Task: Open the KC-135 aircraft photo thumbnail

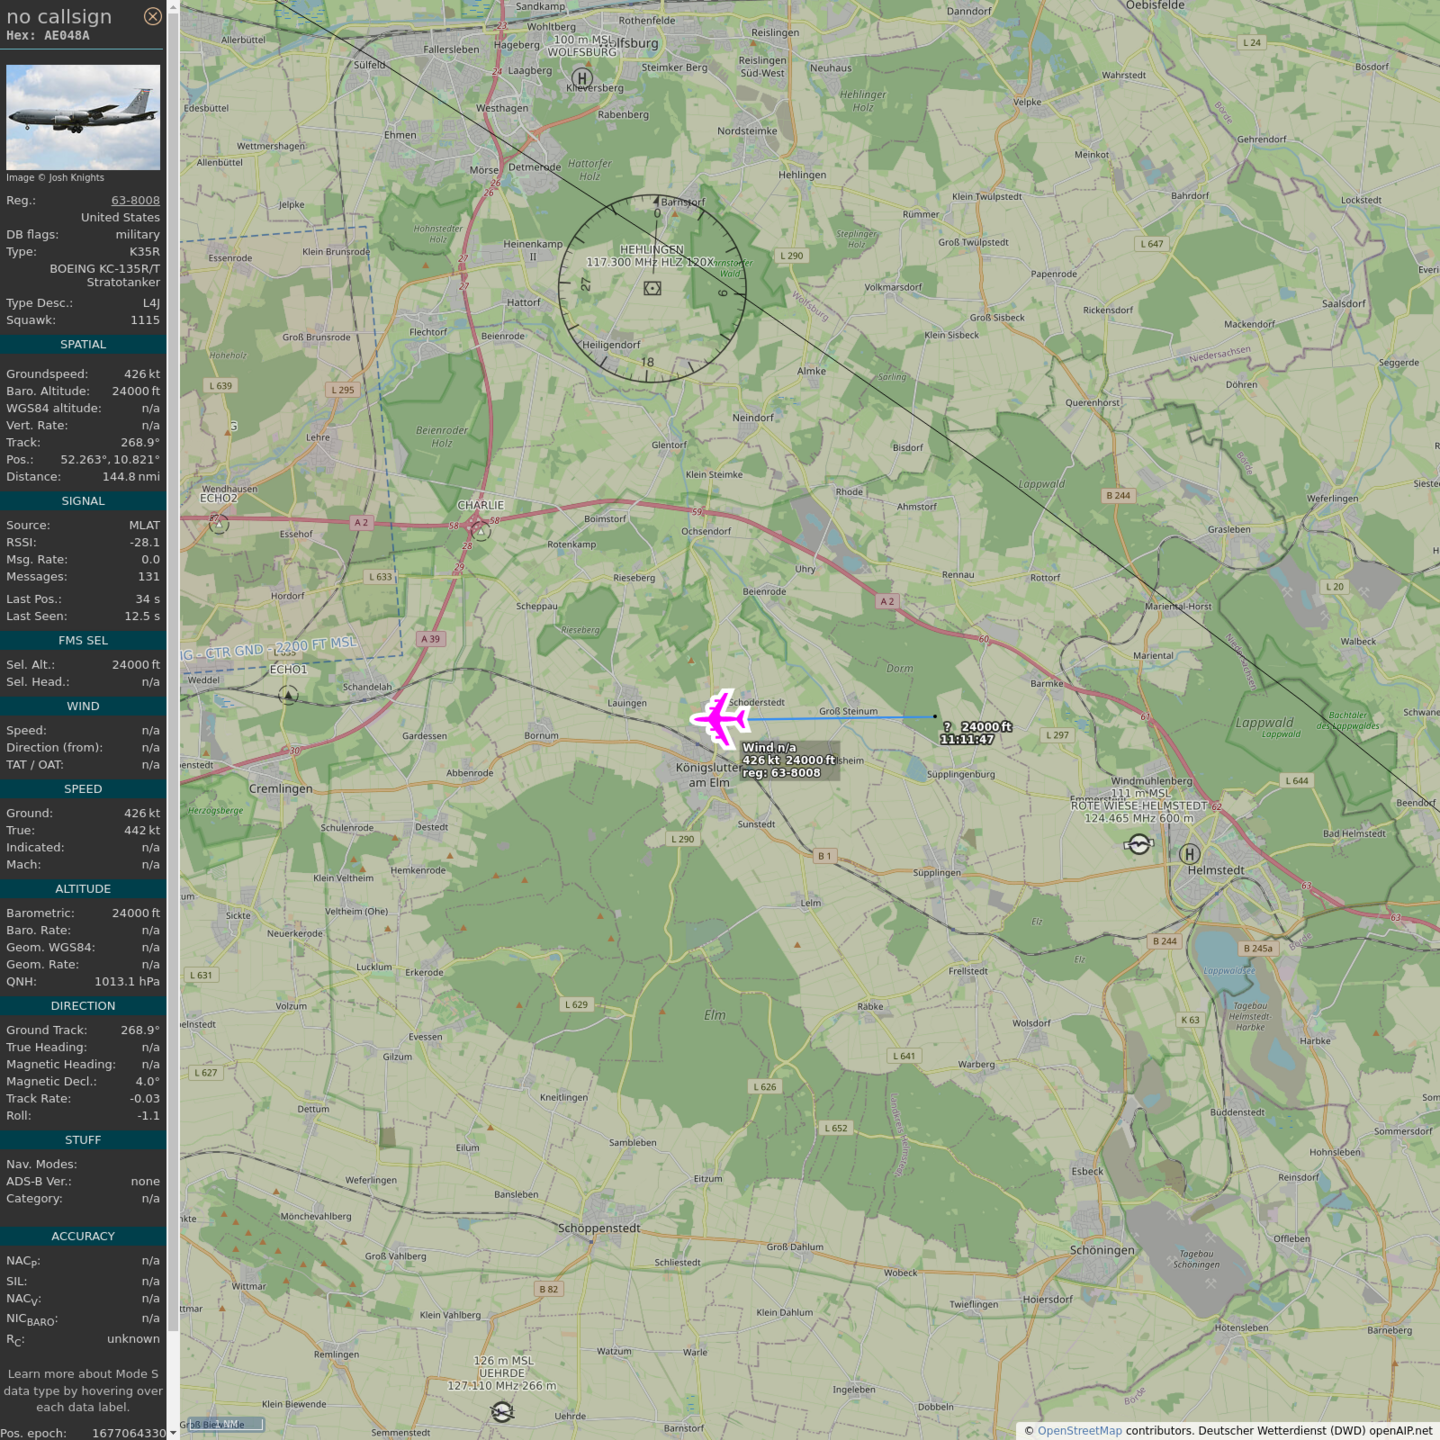Action: point(83,117)
